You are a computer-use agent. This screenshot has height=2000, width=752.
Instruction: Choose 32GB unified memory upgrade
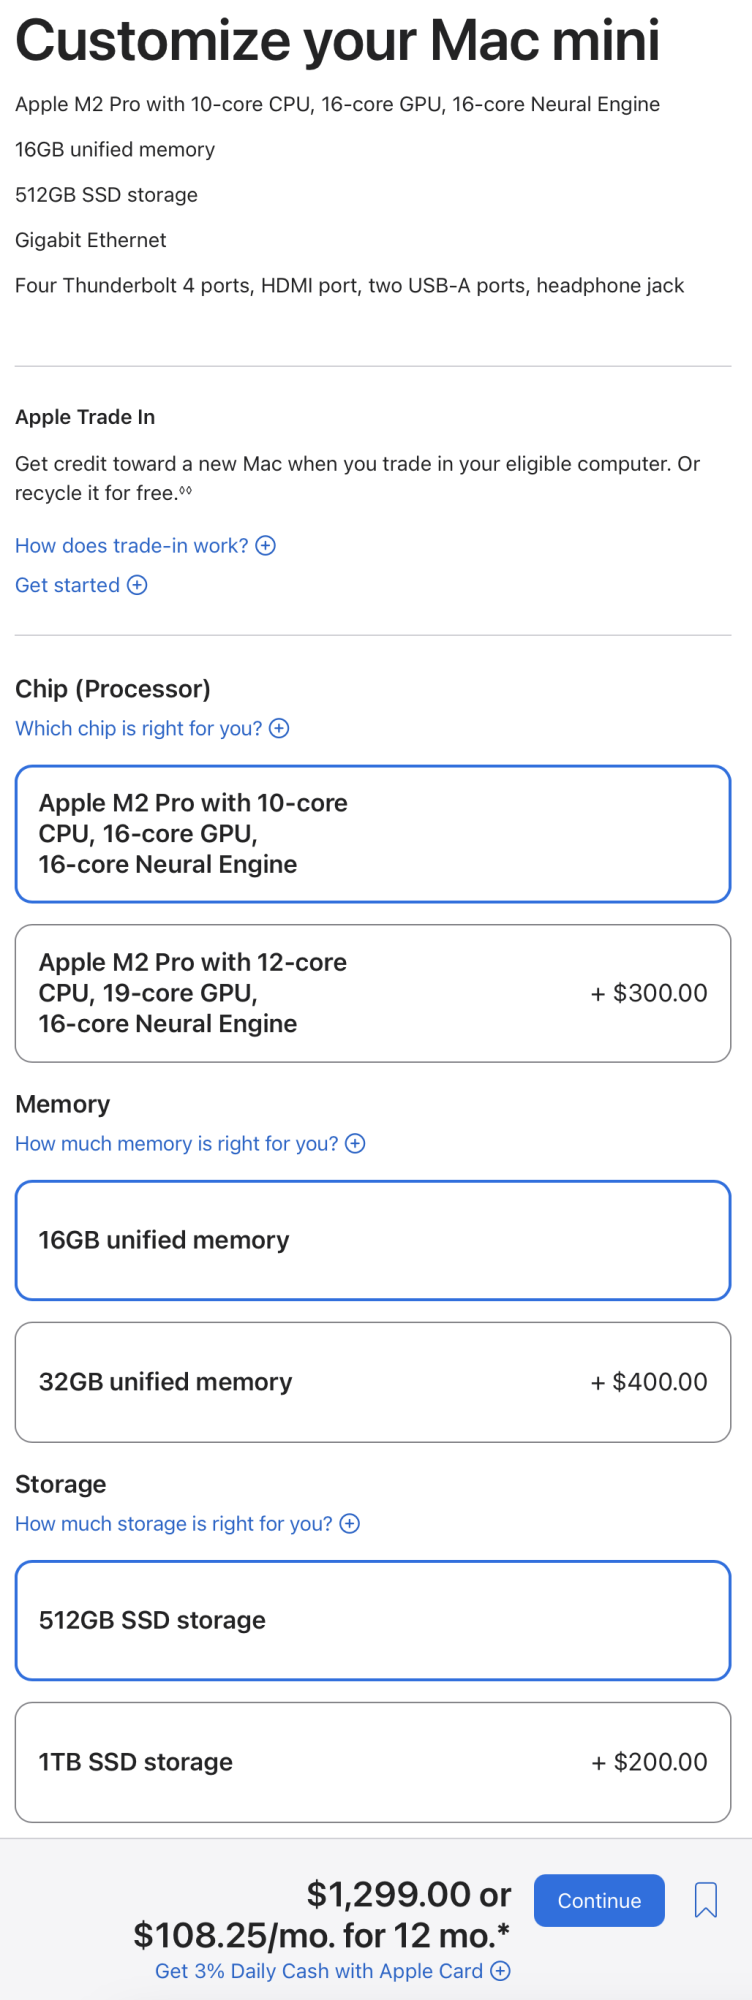coord(372,1382)
